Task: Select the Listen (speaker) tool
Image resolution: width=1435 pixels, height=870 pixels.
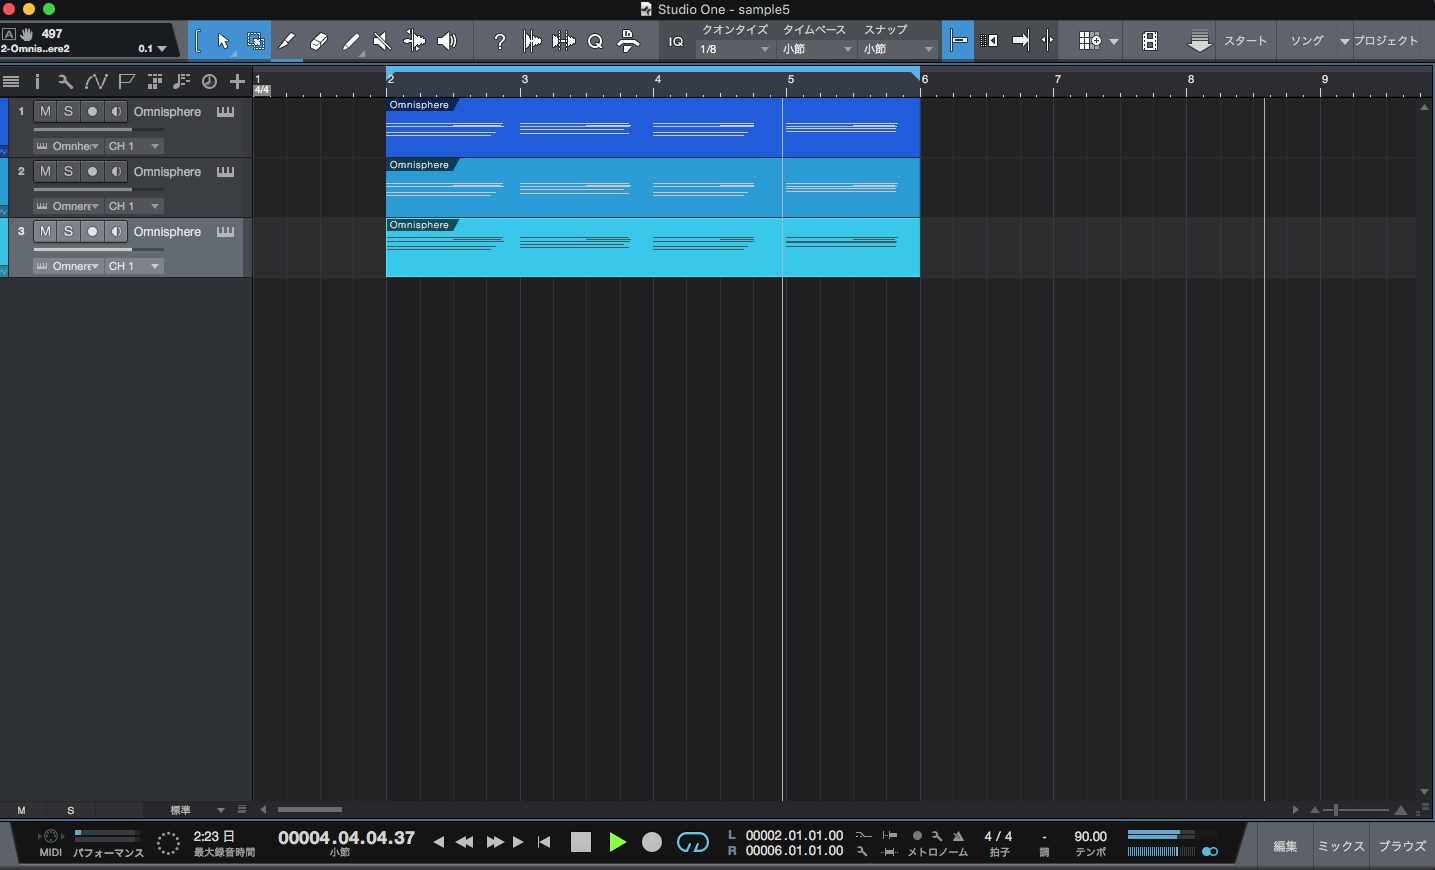Action: (447, 41)
